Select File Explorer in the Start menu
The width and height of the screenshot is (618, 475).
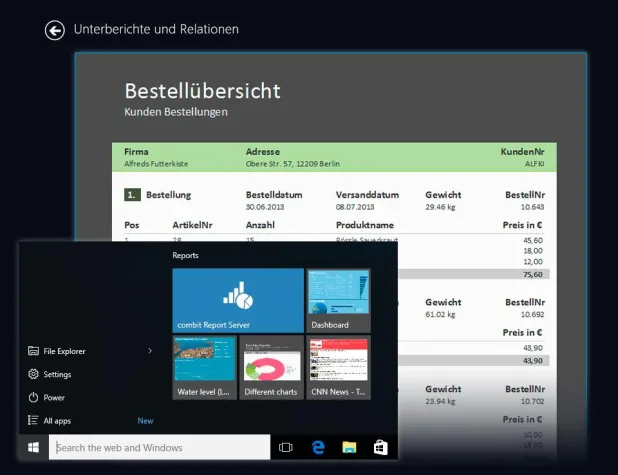click(64, 351)
